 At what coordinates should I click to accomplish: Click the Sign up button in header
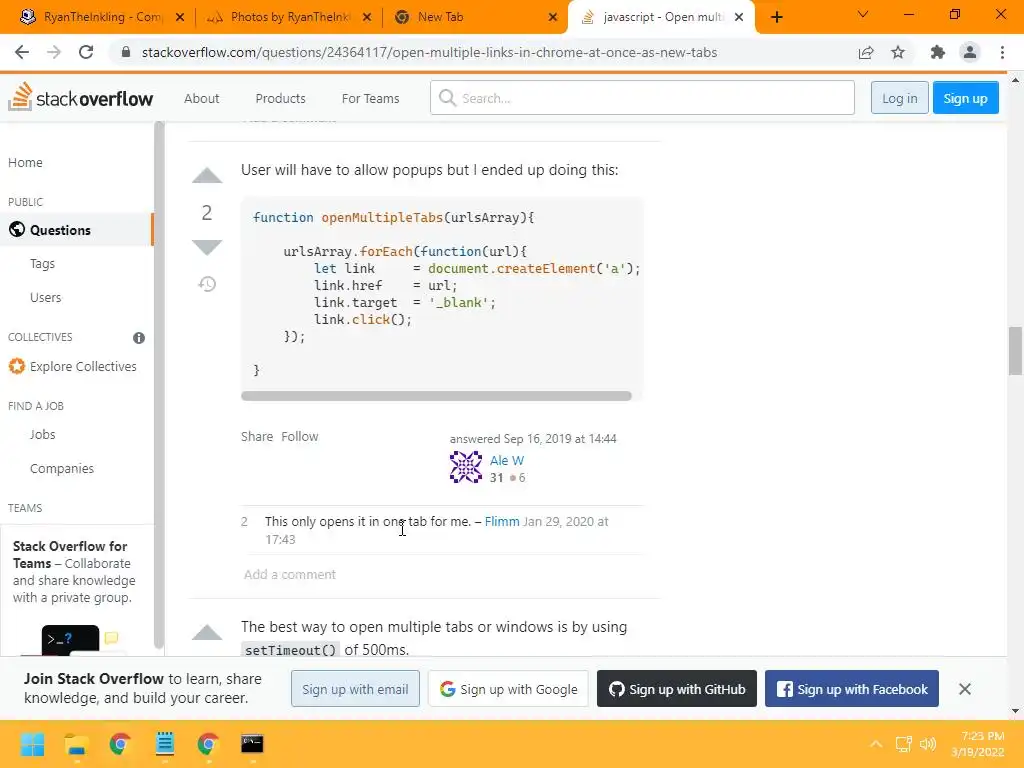click(965, 98)
